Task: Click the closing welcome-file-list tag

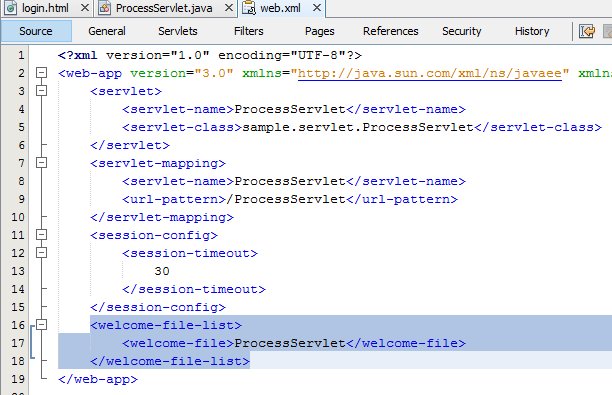Action: [170, 361]
